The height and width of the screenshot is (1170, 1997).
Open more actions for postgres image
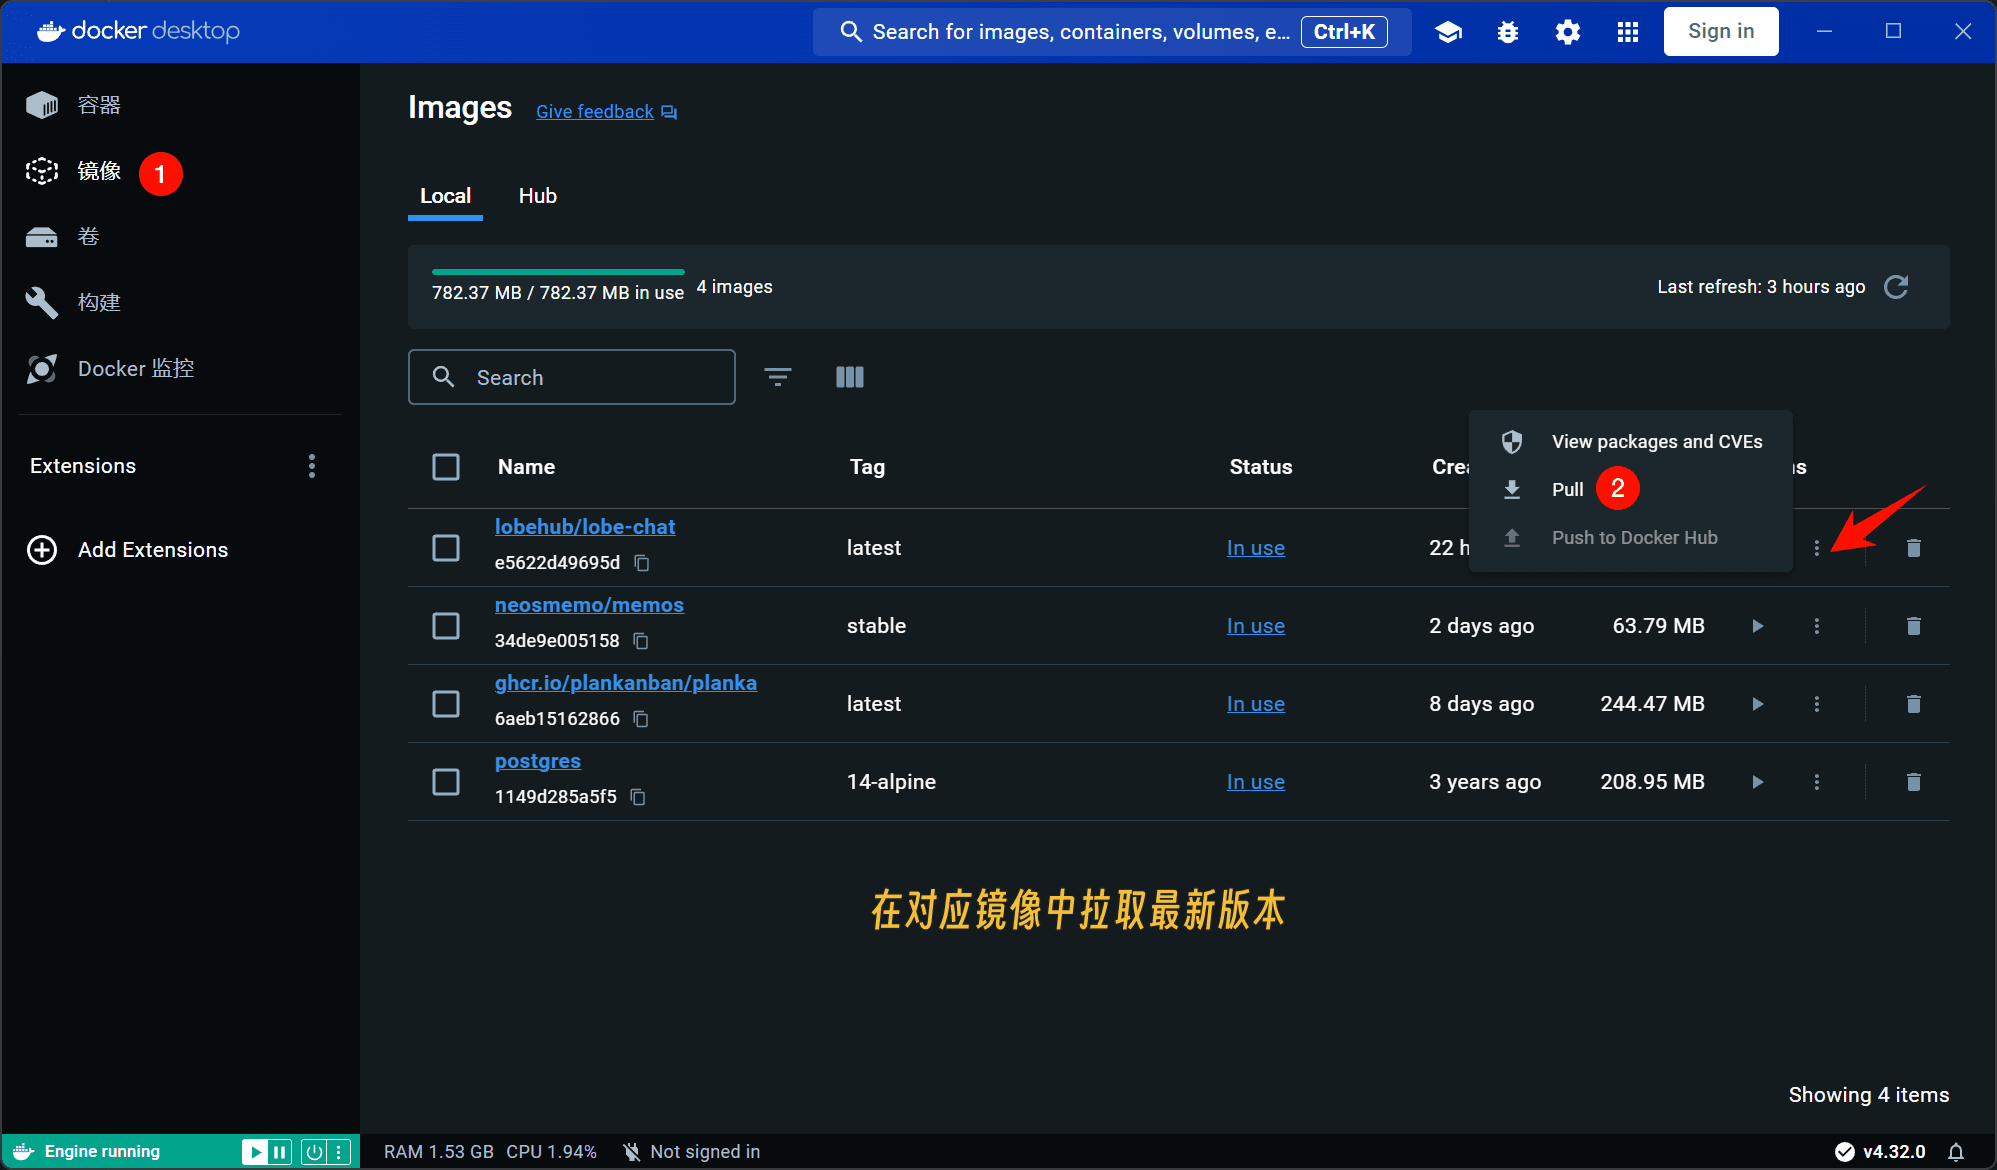1817,782
